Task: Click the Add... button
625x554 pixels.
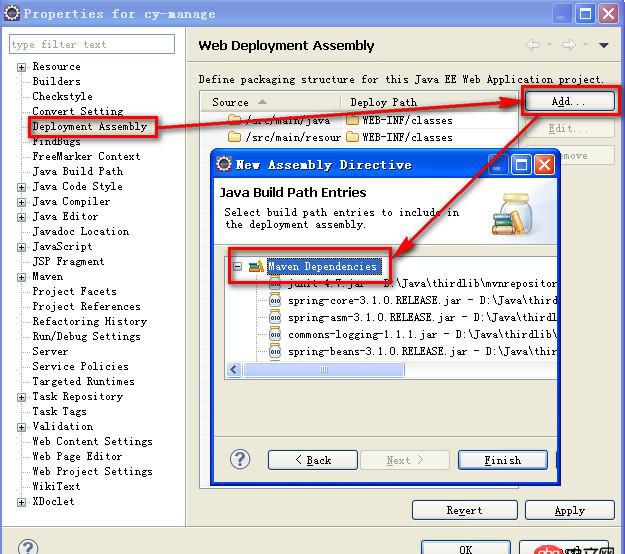Action: click(x=570, y=101)
